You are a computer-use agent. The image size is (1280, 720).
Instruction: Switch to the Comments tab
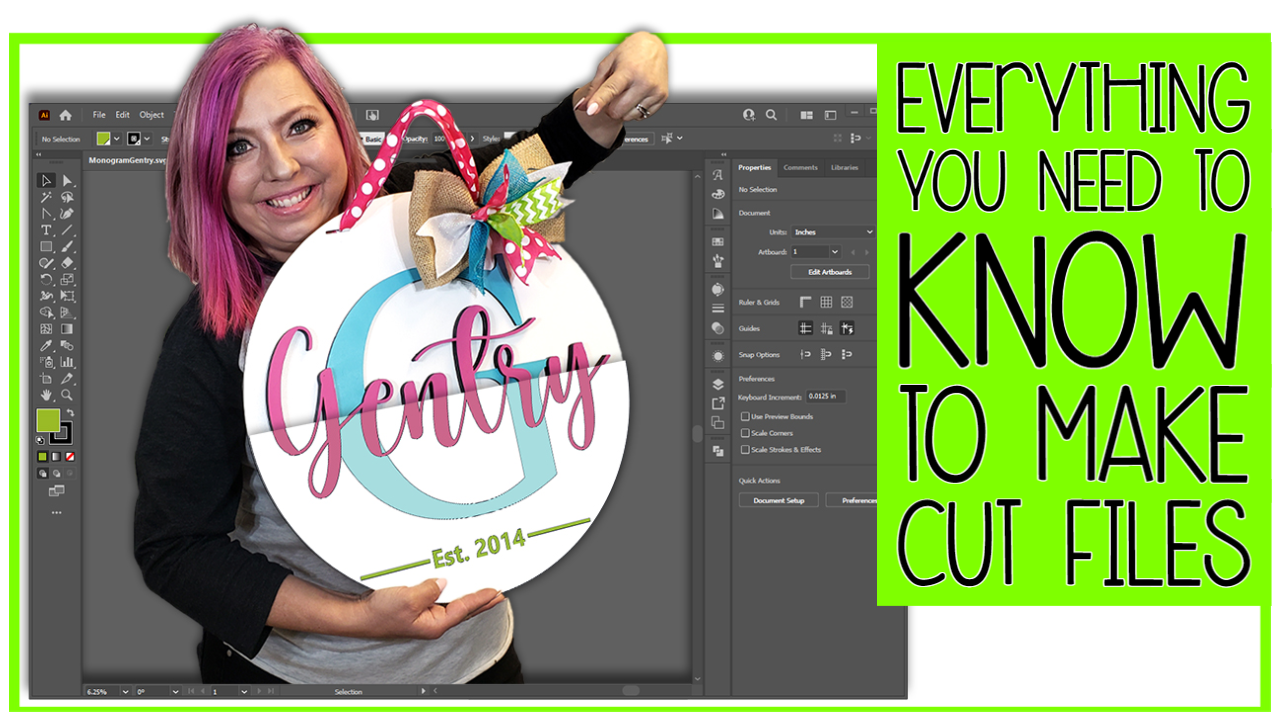coord(801,168)
